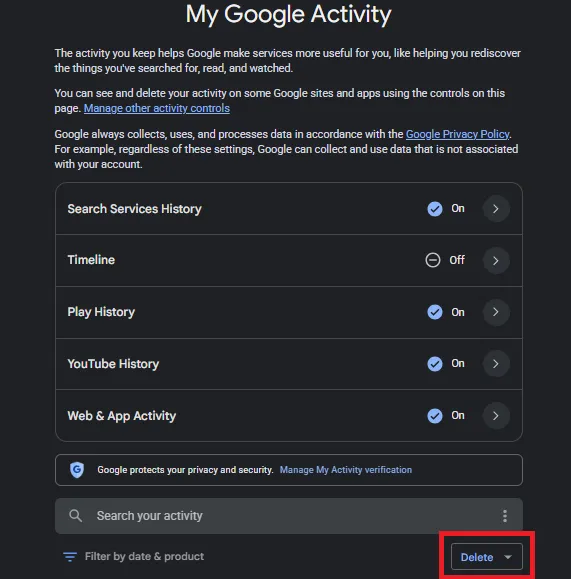Focus the Search your activity field
Viewport: 571px width, 579px height.
[x=289, y=516]
